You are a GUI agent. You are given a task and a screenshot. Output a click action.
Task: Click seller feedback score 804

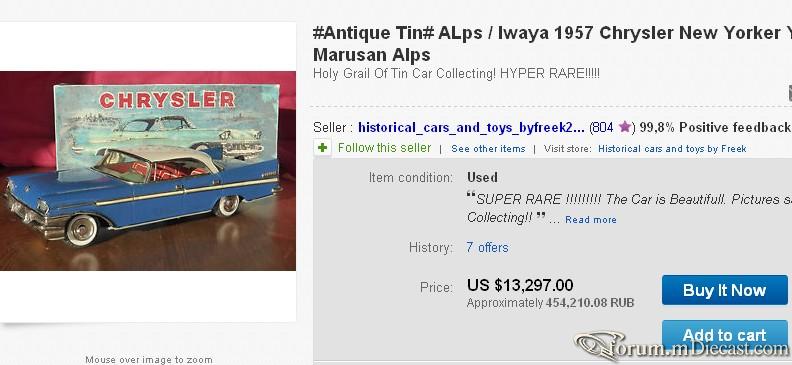pos(602,127)
